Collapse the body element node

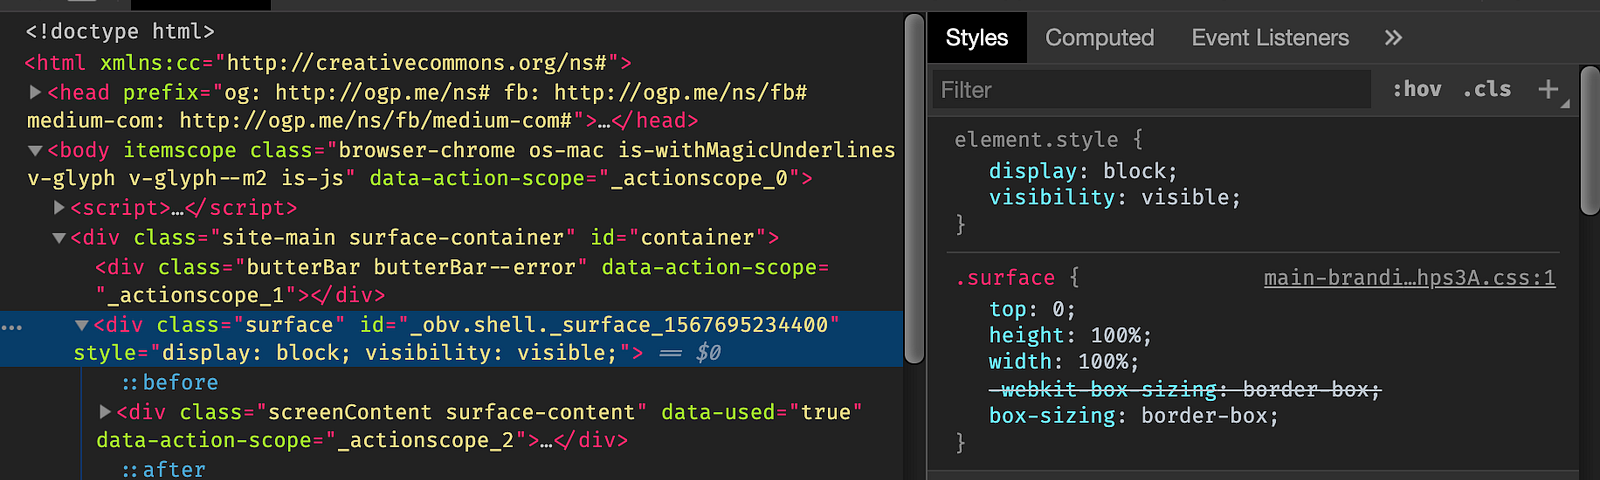coord(35,150)
